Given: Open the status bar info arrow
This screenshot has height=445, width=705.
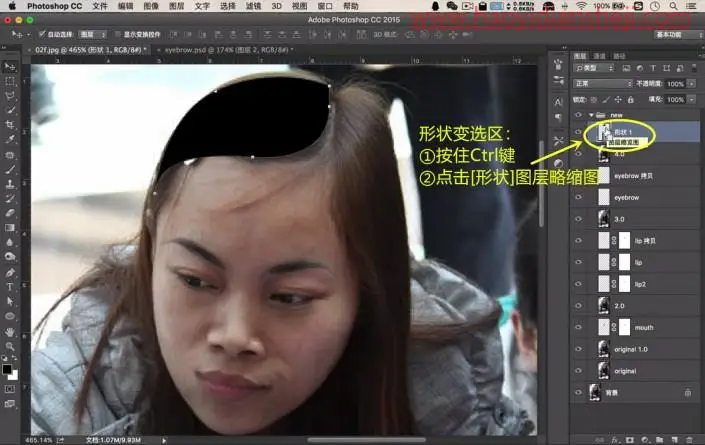Looking at the screenshot, I should click(164, 441).
